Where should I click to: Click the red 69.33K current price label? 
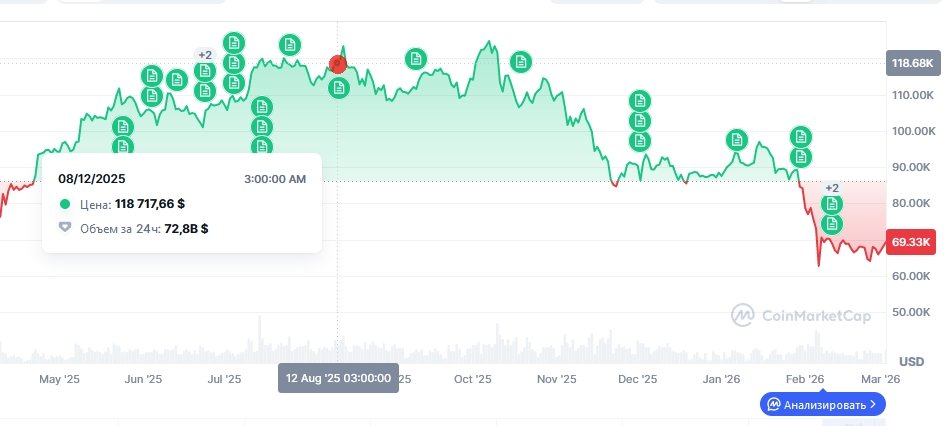coord(912,242)
